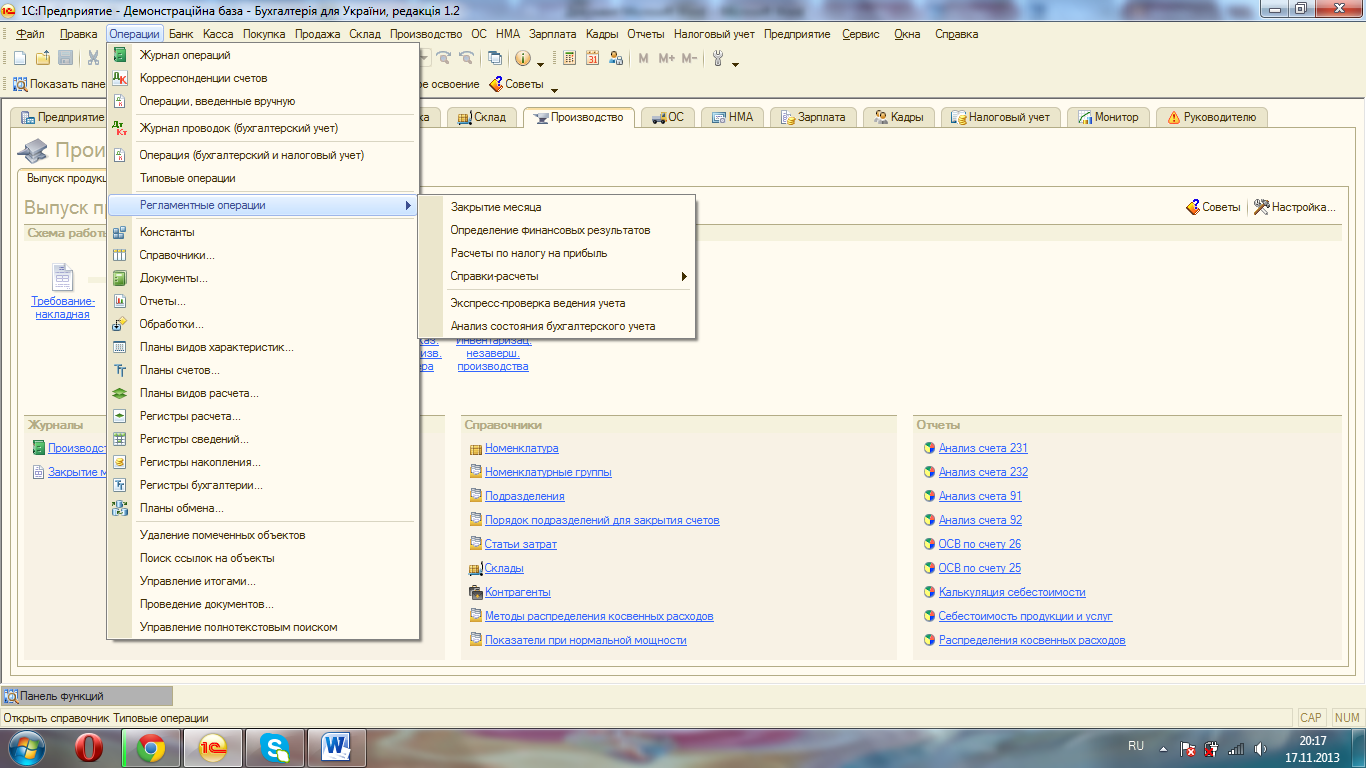
Task: Click the RU language indicator
Action: (1136, 746)
